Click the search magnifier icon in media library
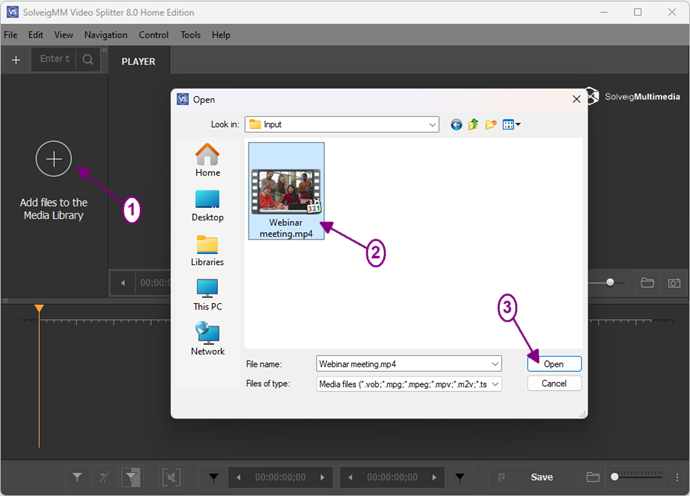The height and width of the screenshot is (496, 690). [88, 59]
